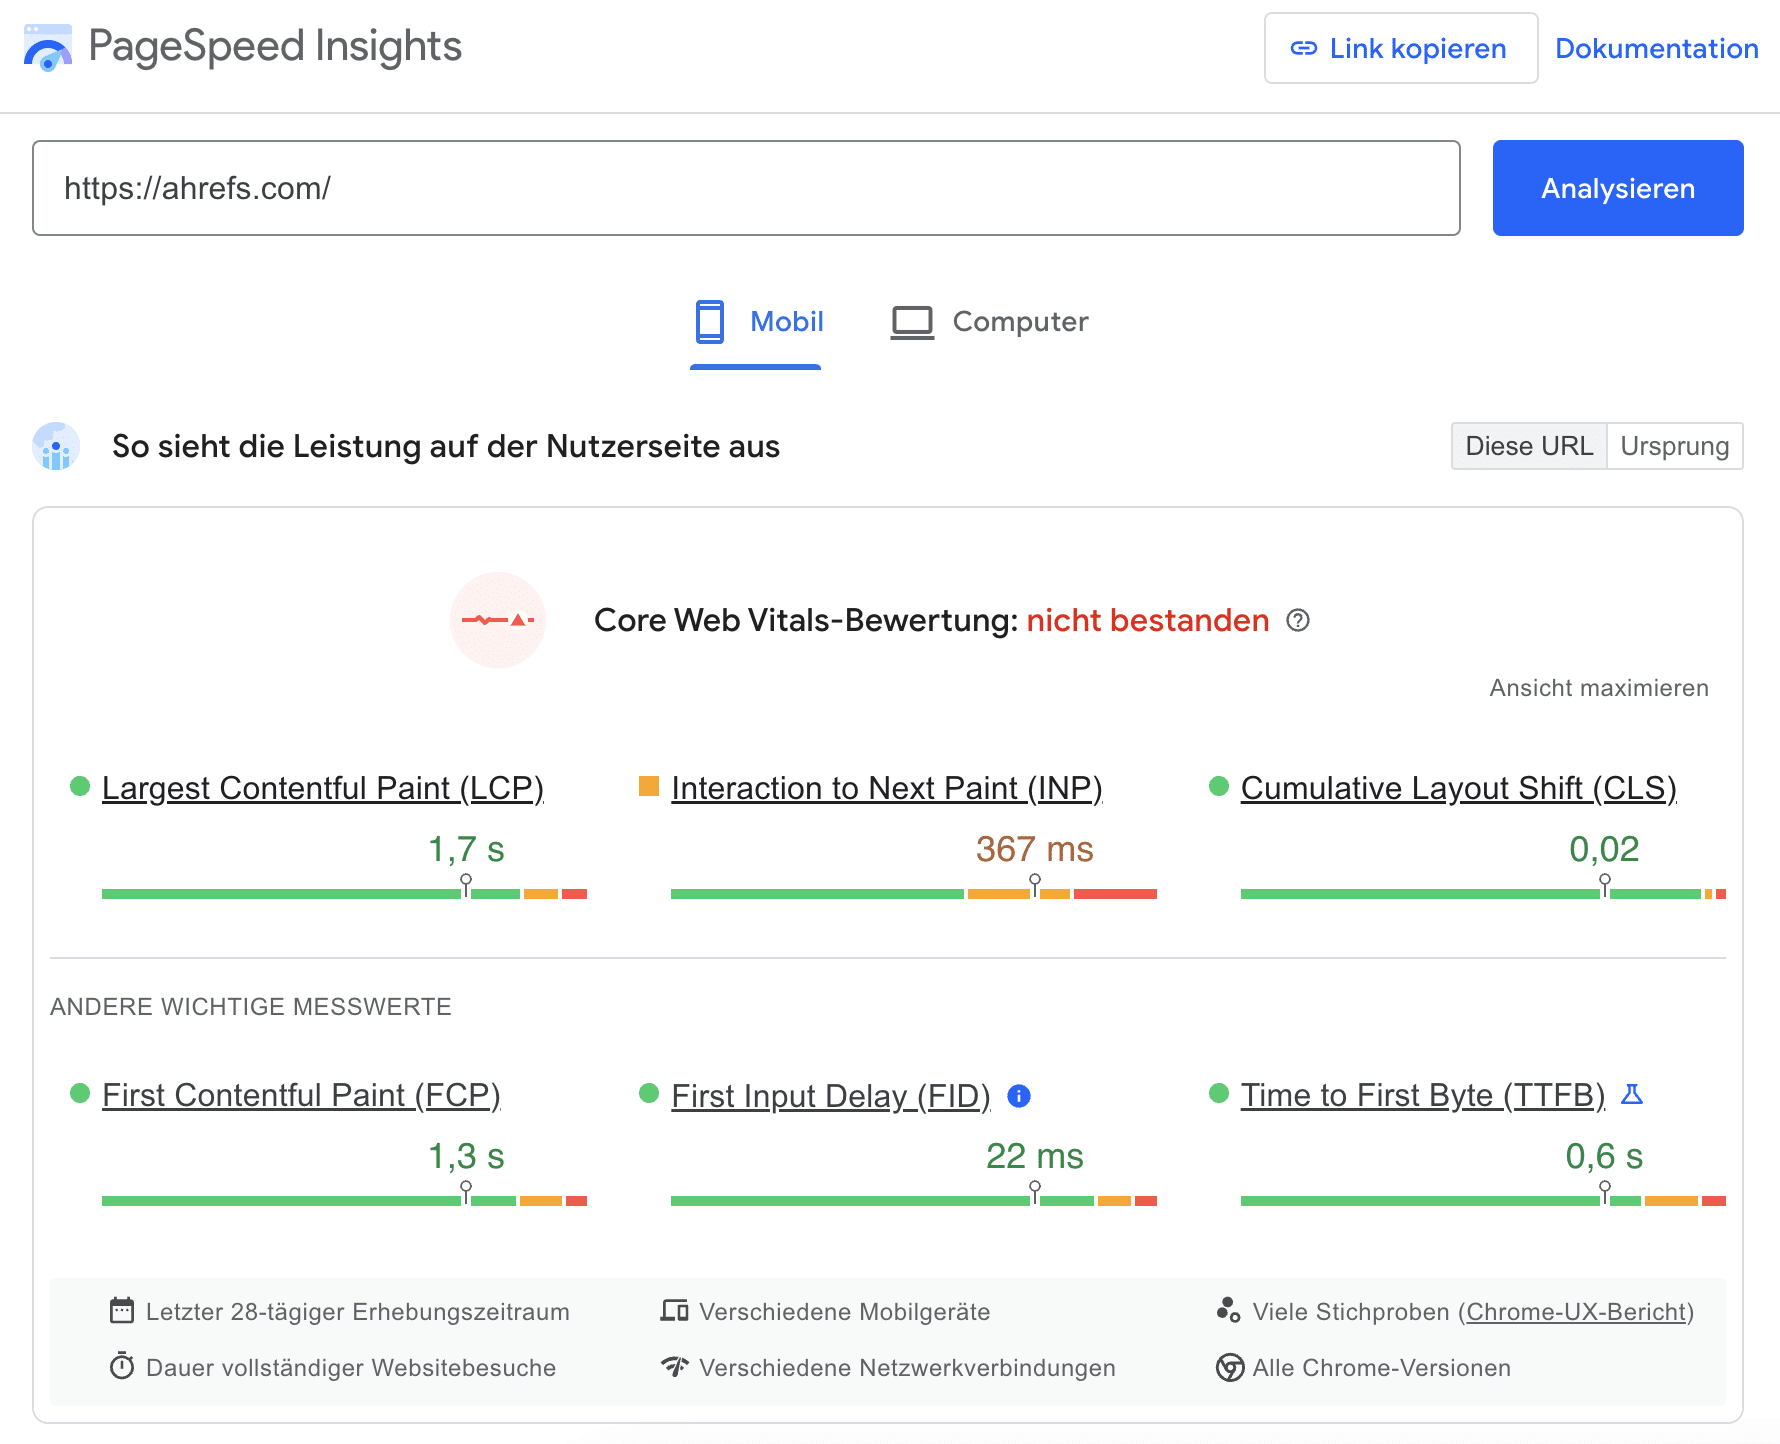1780x1444 pixels.
Task: Click the samples dots icon for Stichproben
Action: (1228, 1310)
